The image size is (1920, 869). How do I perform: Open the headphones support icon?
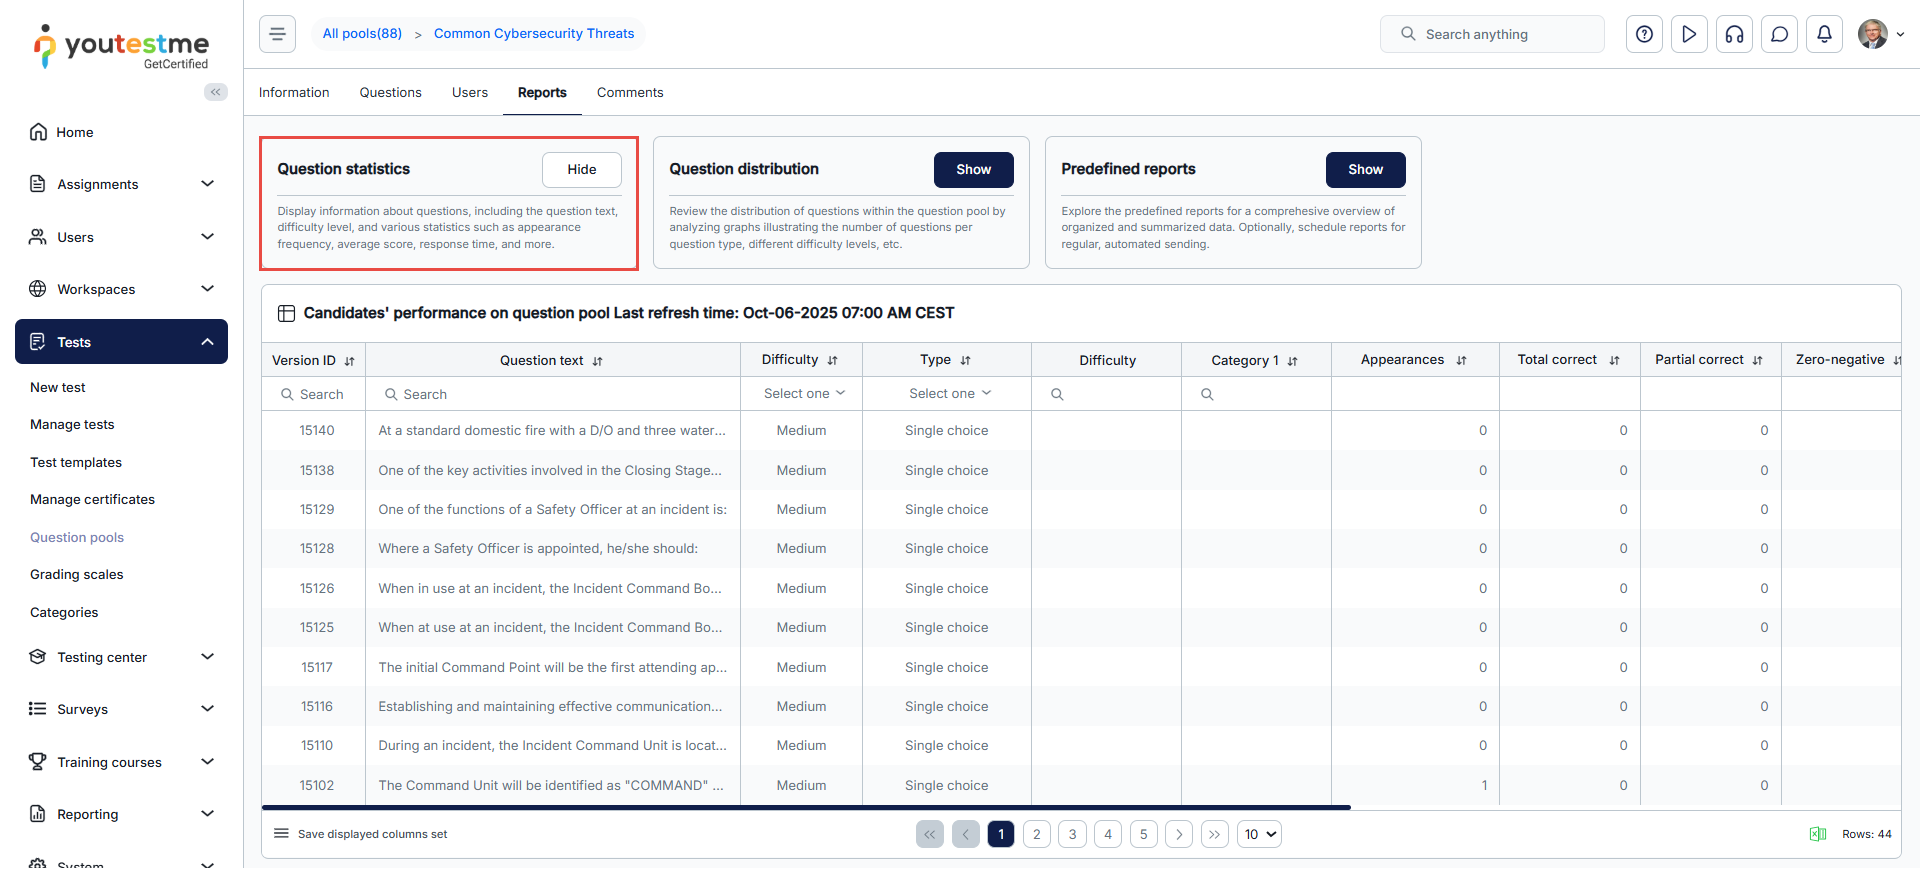[x=1734, y=34]
